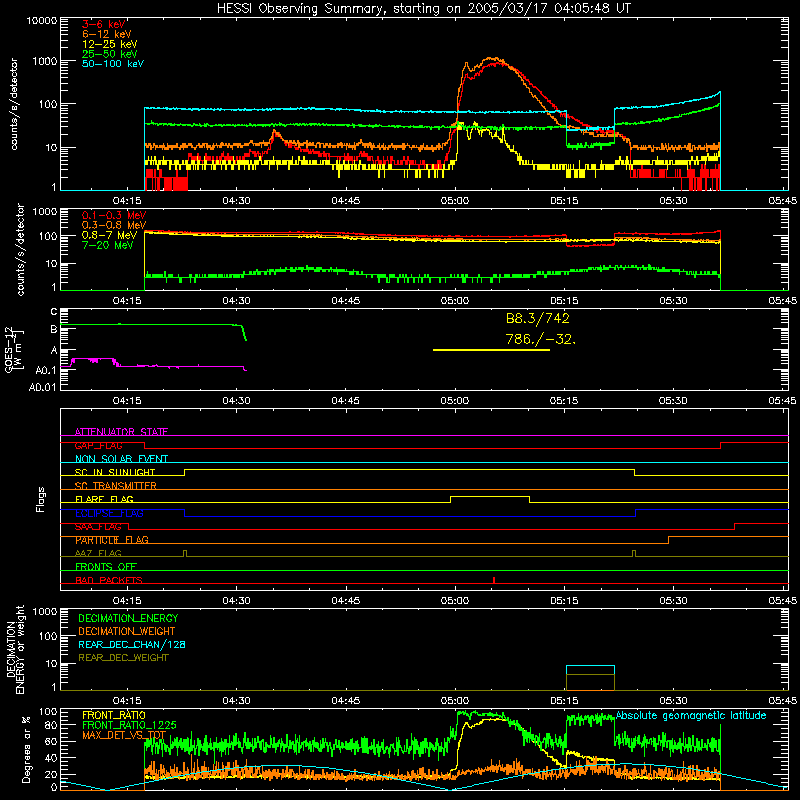The image size is (800, 800).
Task: Click the DECIMATION_ENERGY legend label
Action: pyautogui.click(x=128, y=618)
